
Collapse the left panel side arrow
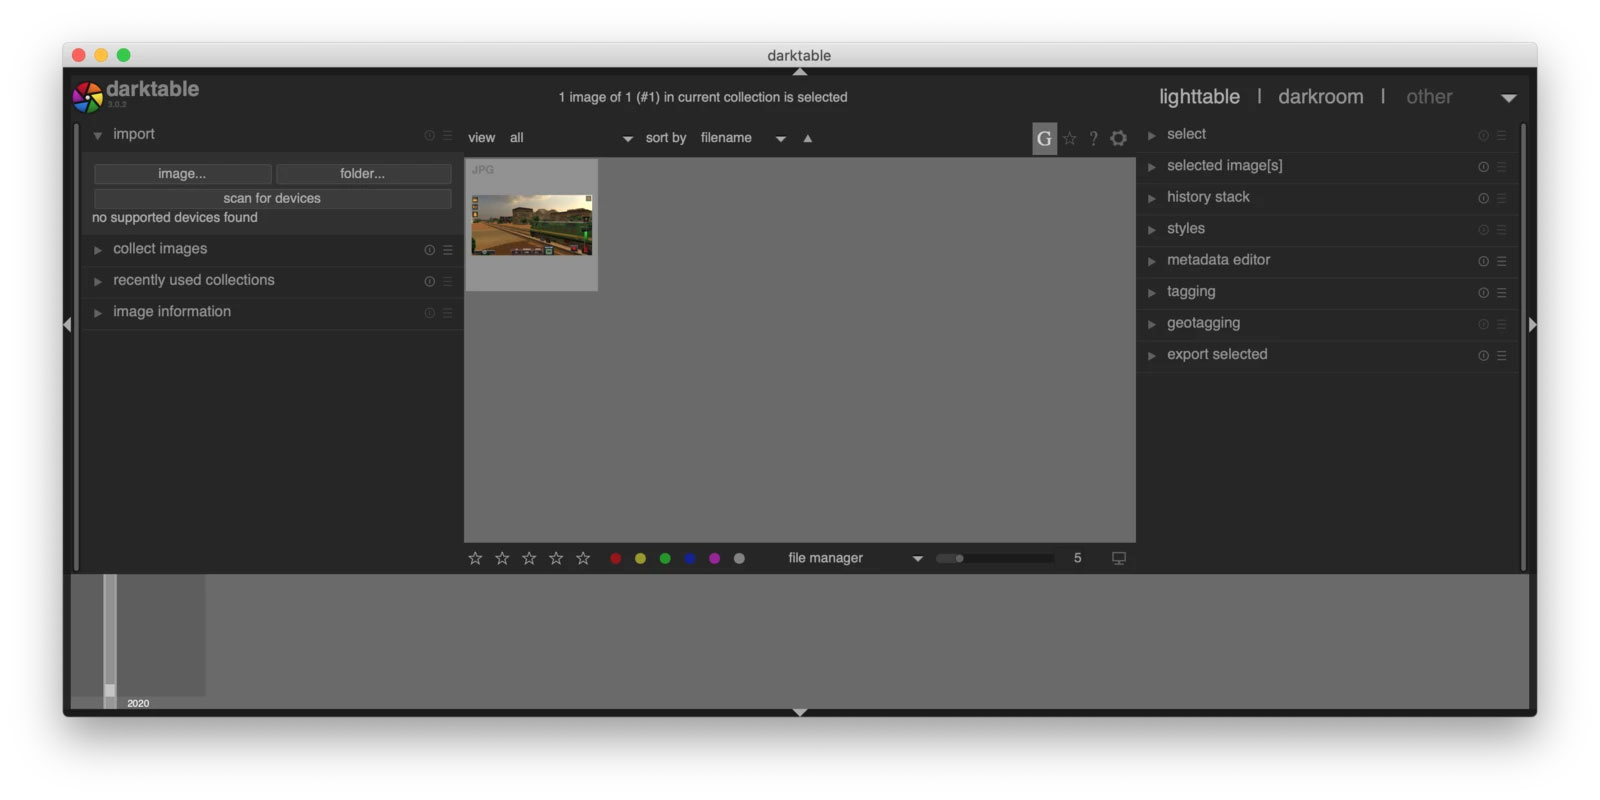point(67,324)
